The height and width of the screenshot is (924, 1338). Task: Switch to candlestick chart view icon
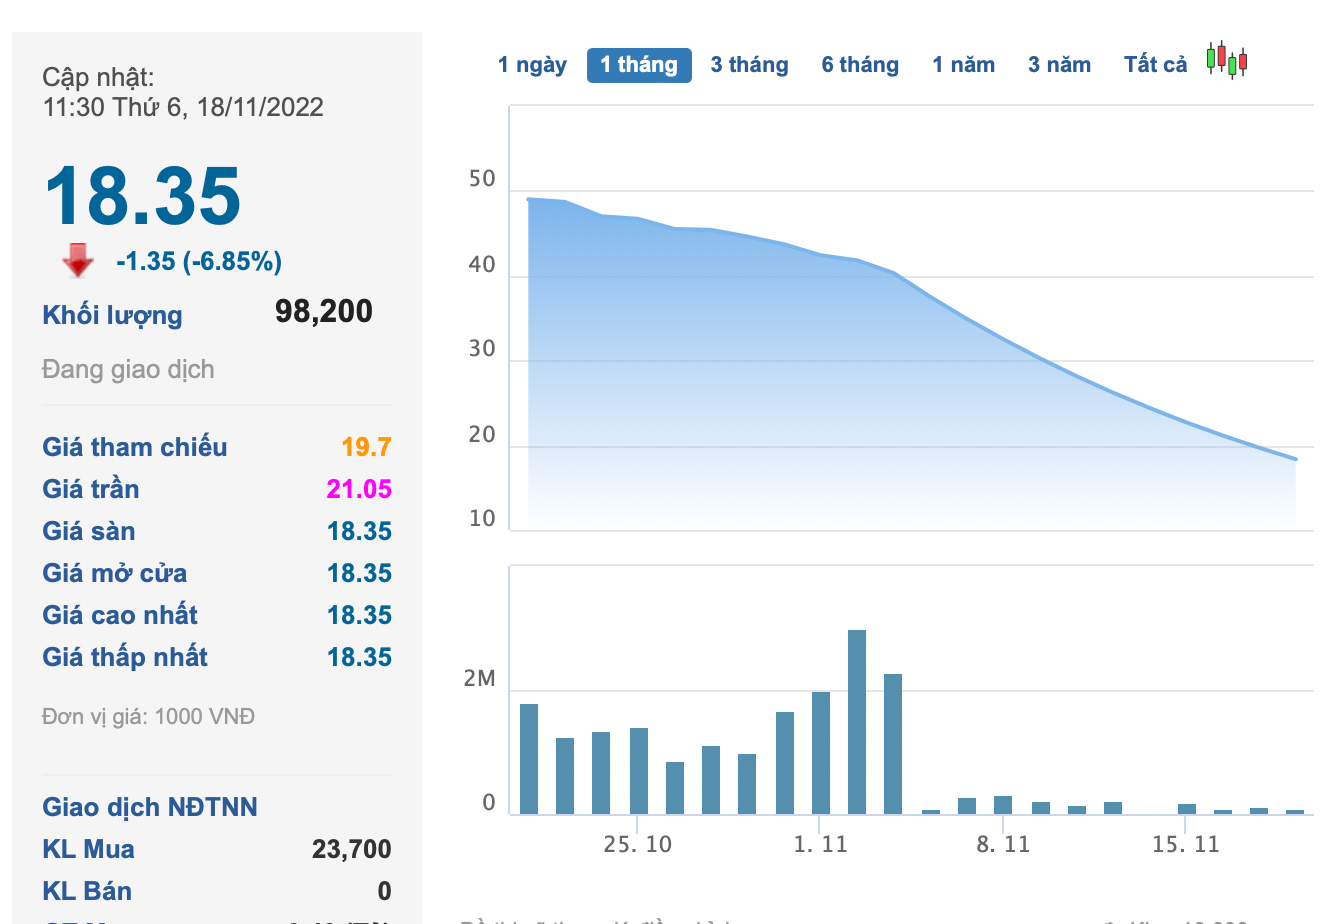1226,61
